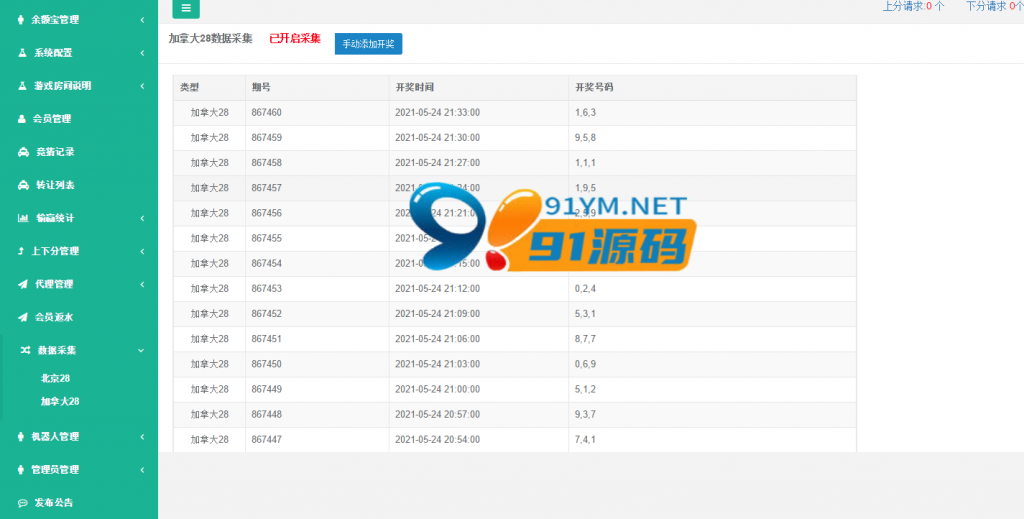The width and height of the screenshot is (1024, 519).
Task: Expand the 管理员管理 chevron
Action: point(142,470)
